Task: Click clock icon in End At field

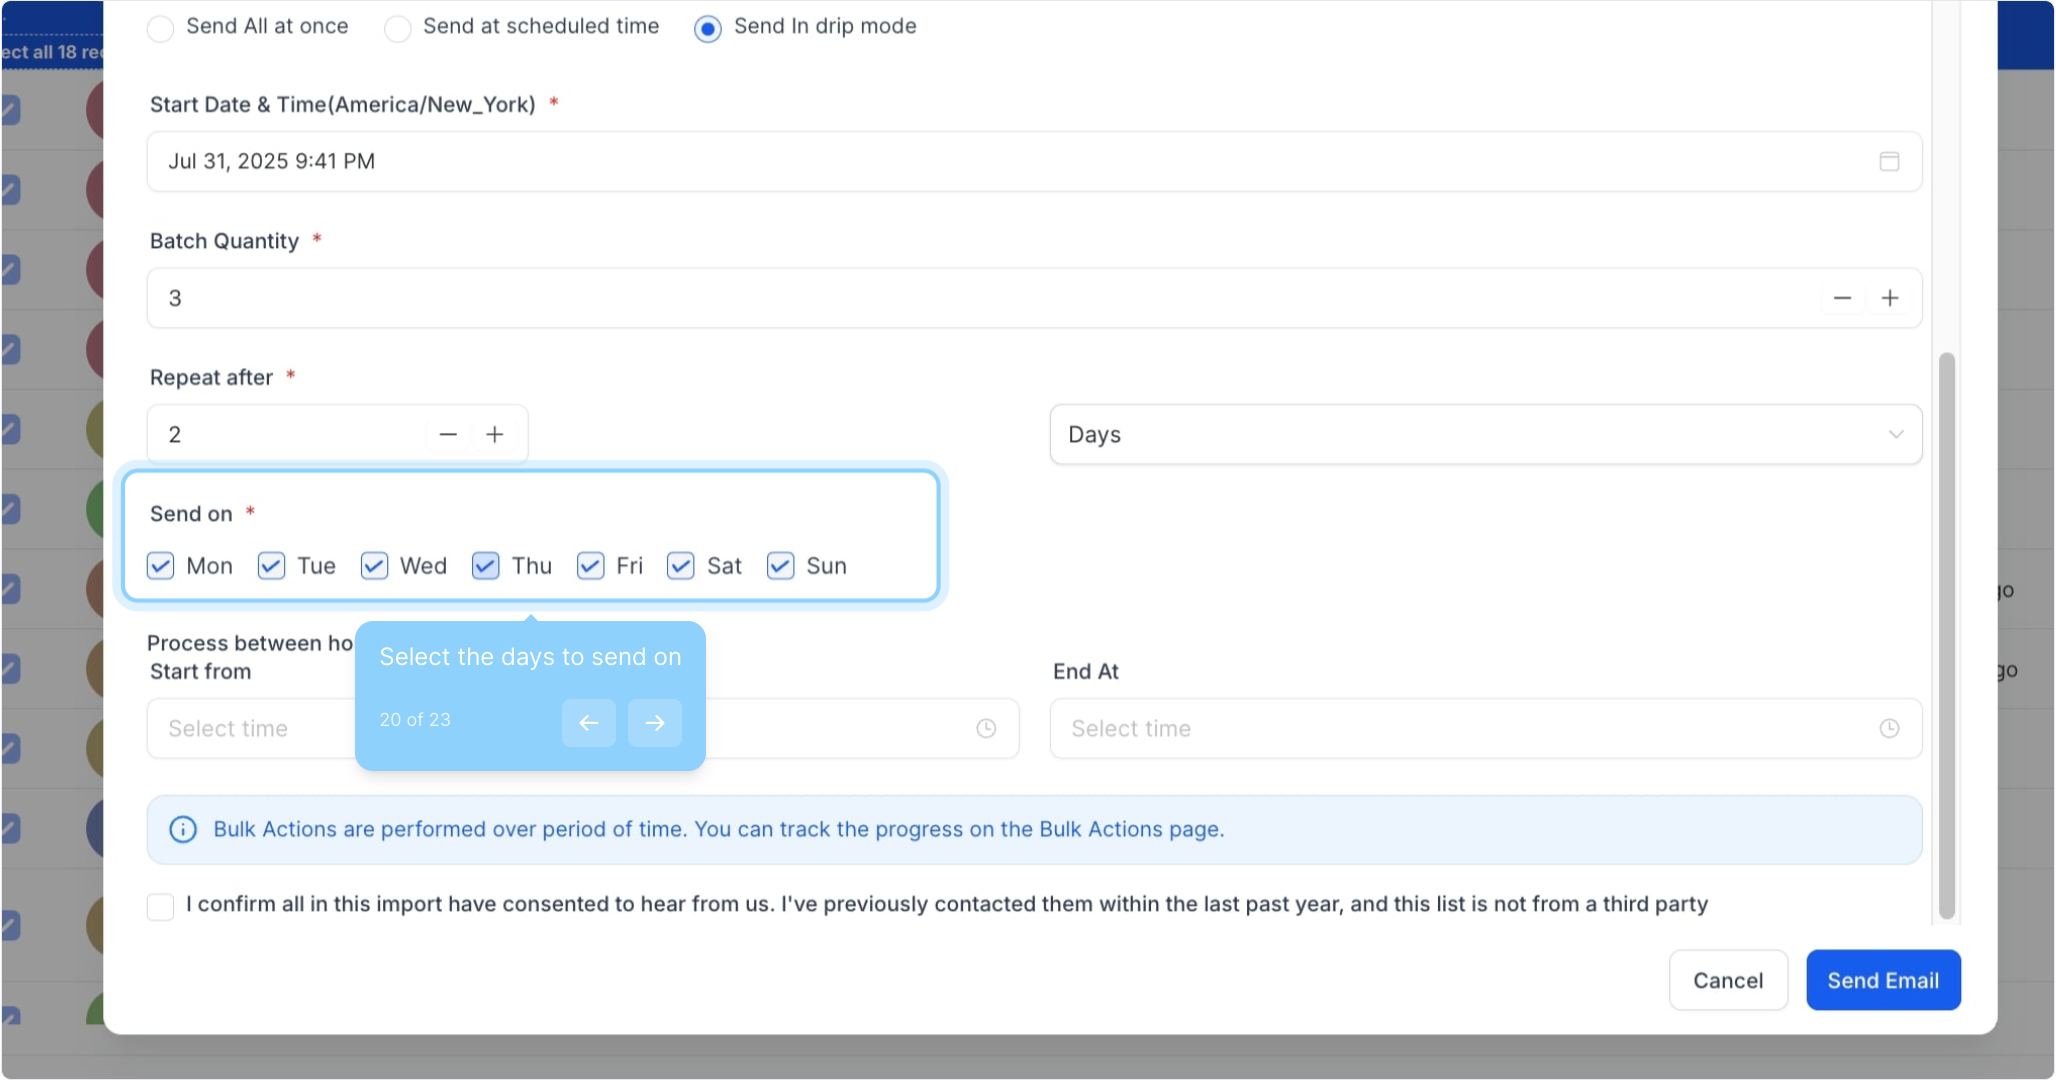Action: point(1888,728)
